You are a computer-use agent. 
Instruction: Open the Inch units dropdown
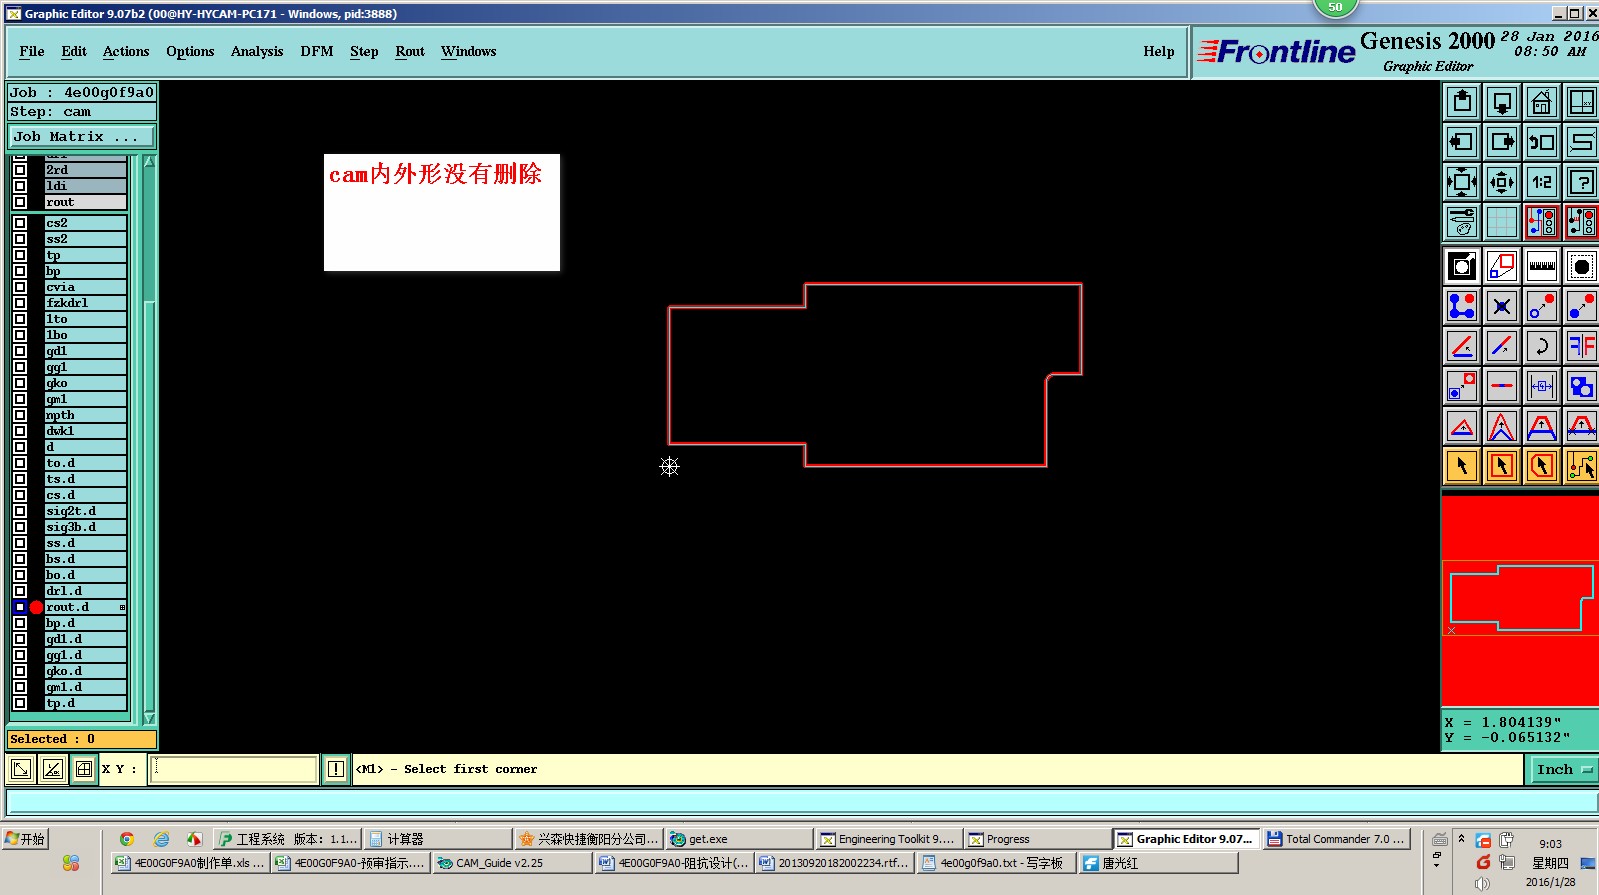1563,769
